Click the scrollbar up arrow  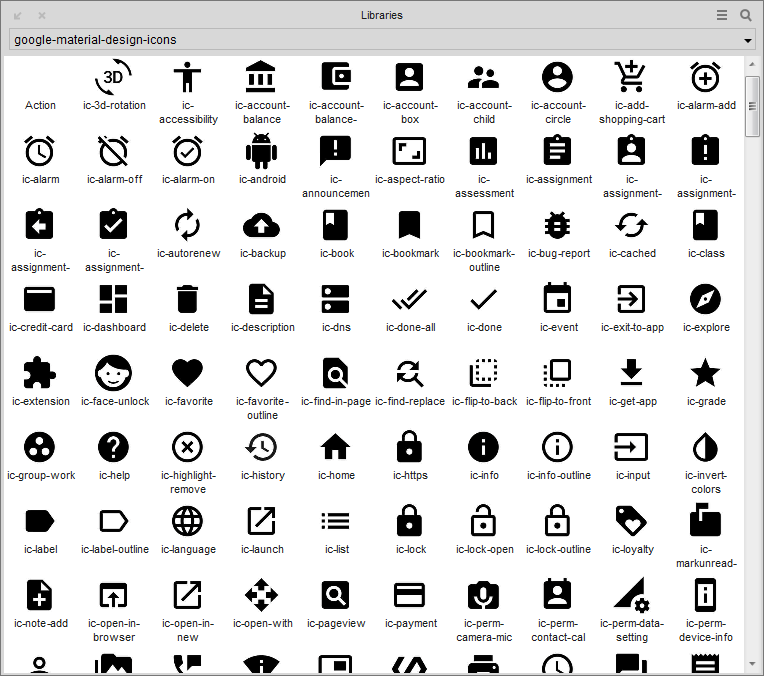(x=752, y=65)
